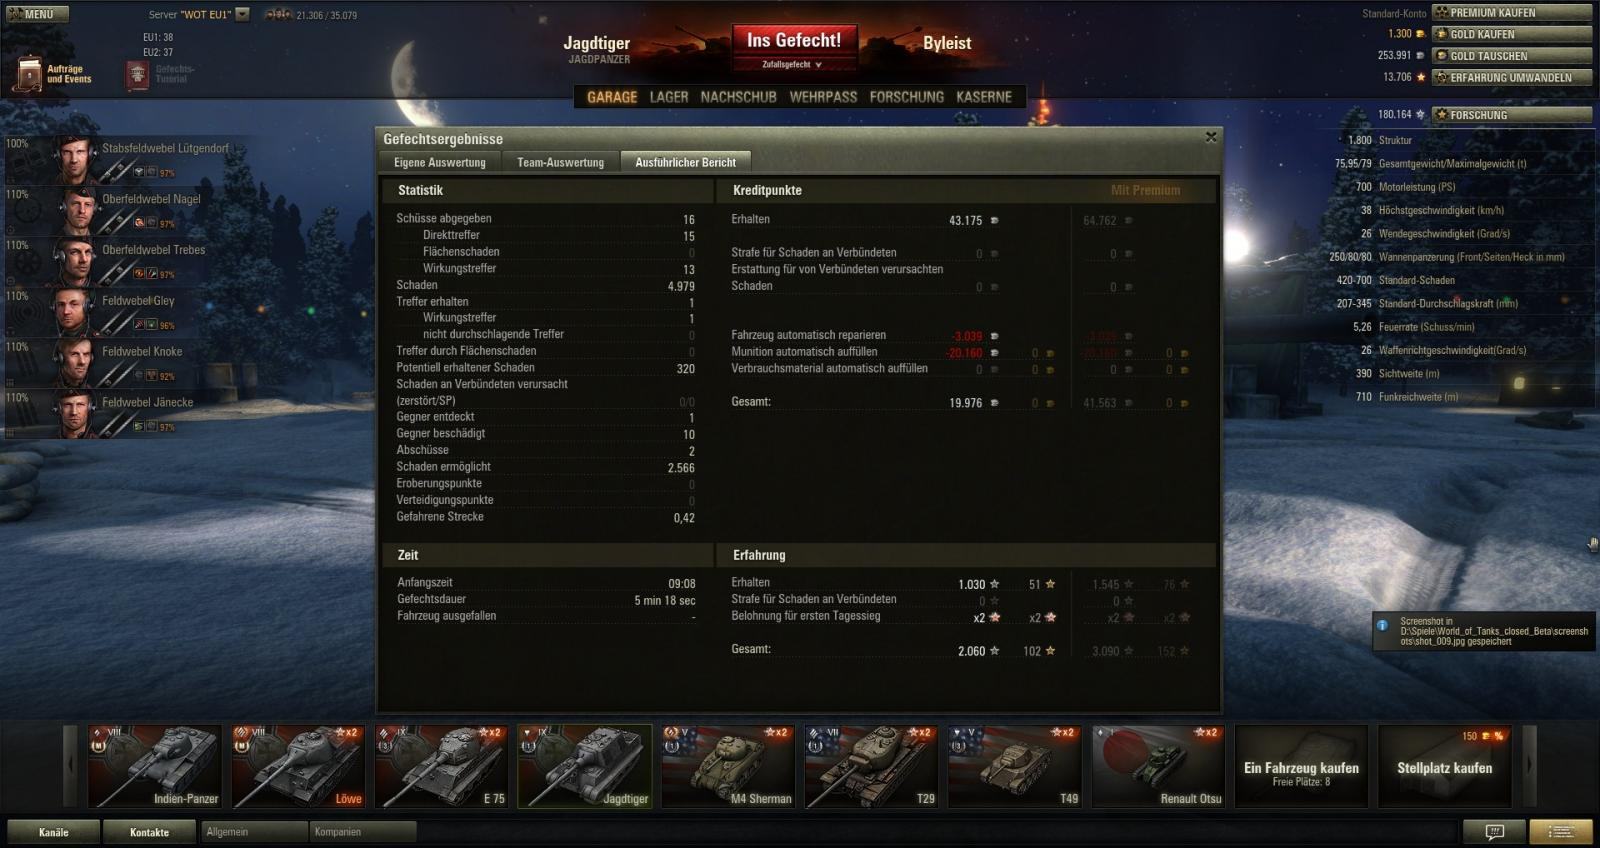Select the Löwe tank thumbnail
The image size is (1600, 848).
click(298, 766)
